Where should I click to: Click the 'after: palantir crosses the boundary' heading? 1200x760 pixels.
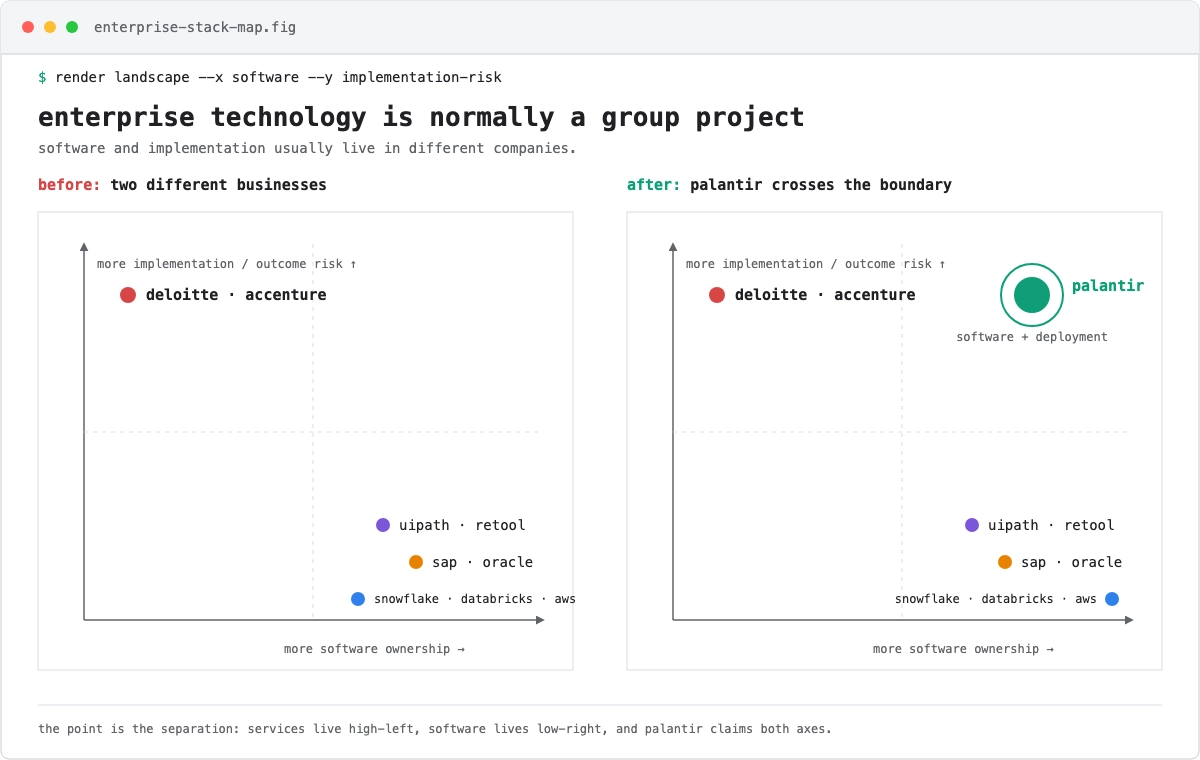click(789, 185)
